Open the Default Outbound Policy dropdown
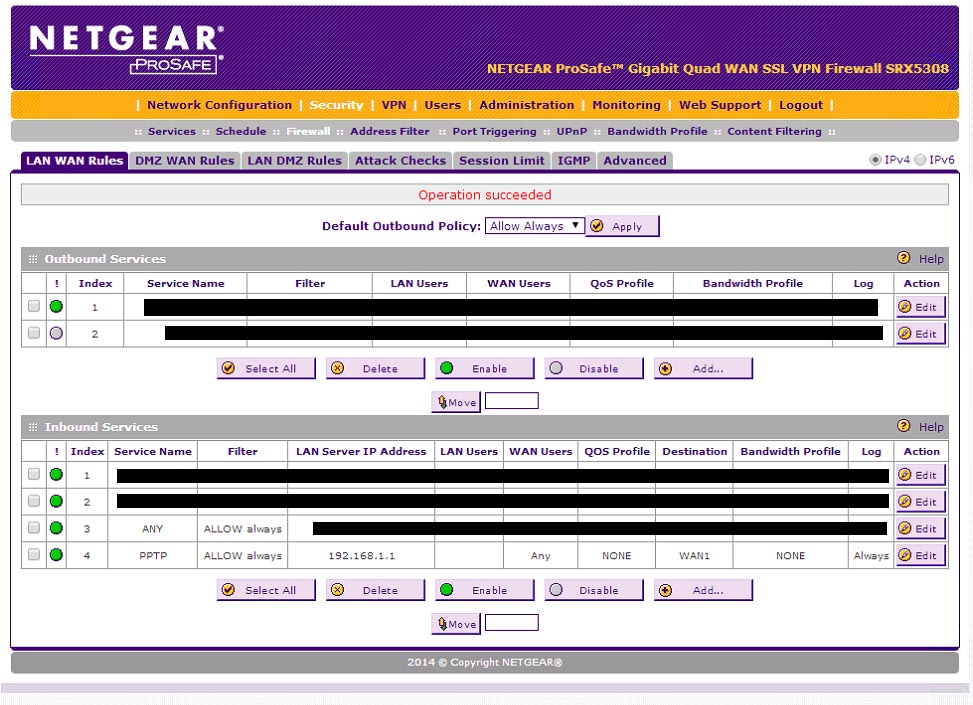 pos(534,226)
